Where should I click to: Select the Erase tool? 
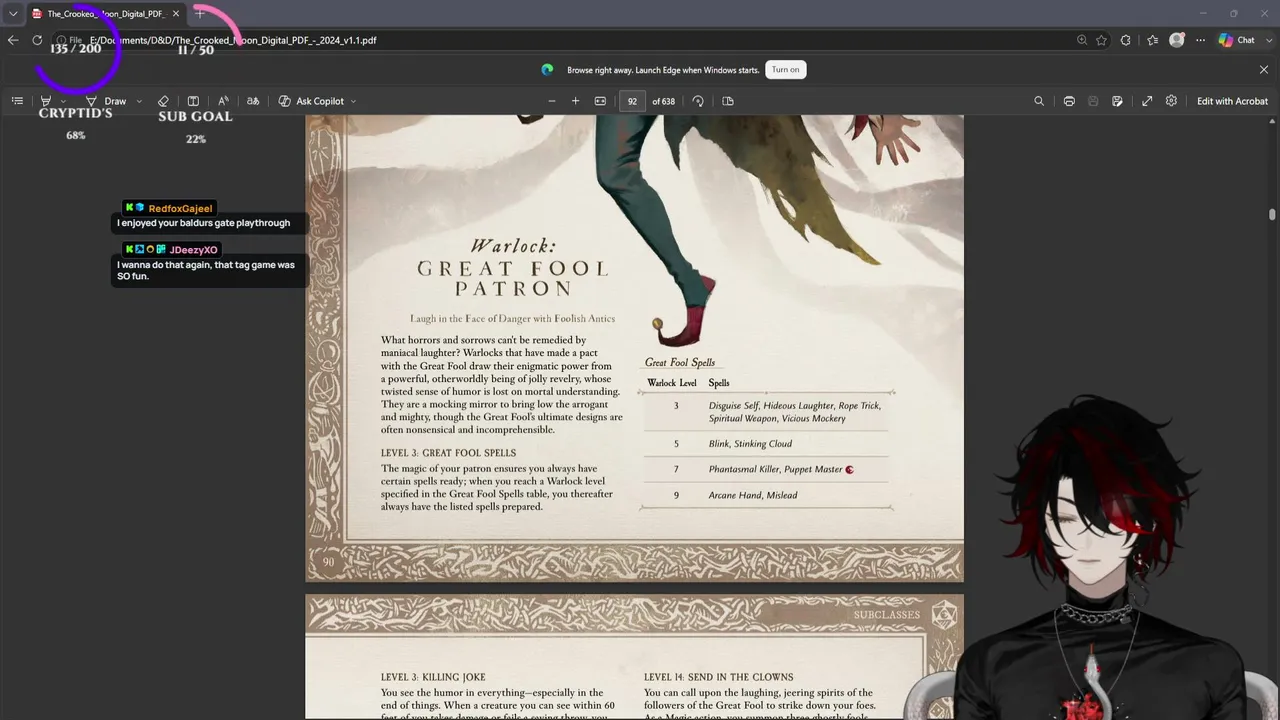163,101
